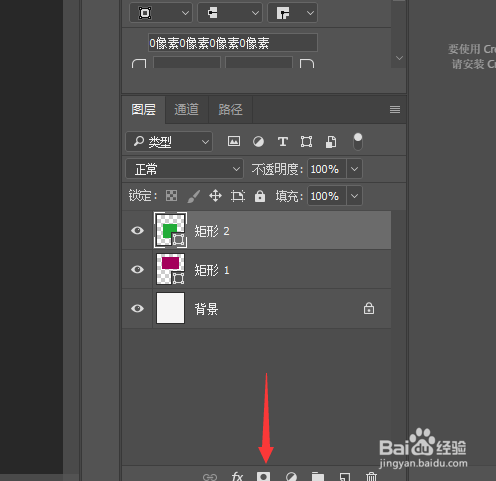Filter for type layers icon

[283, 142]
